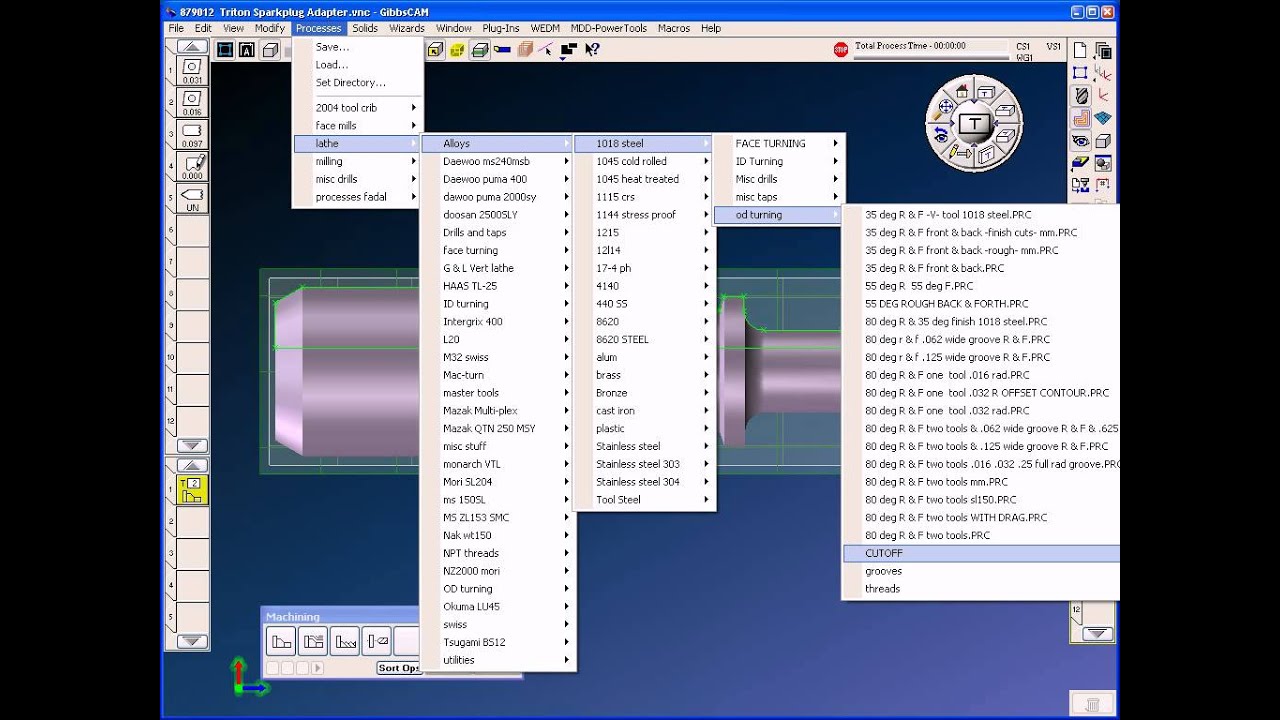Expand the 'face mills' submenu
This screenshot has width=1280, height=720.
pos(357,126)
